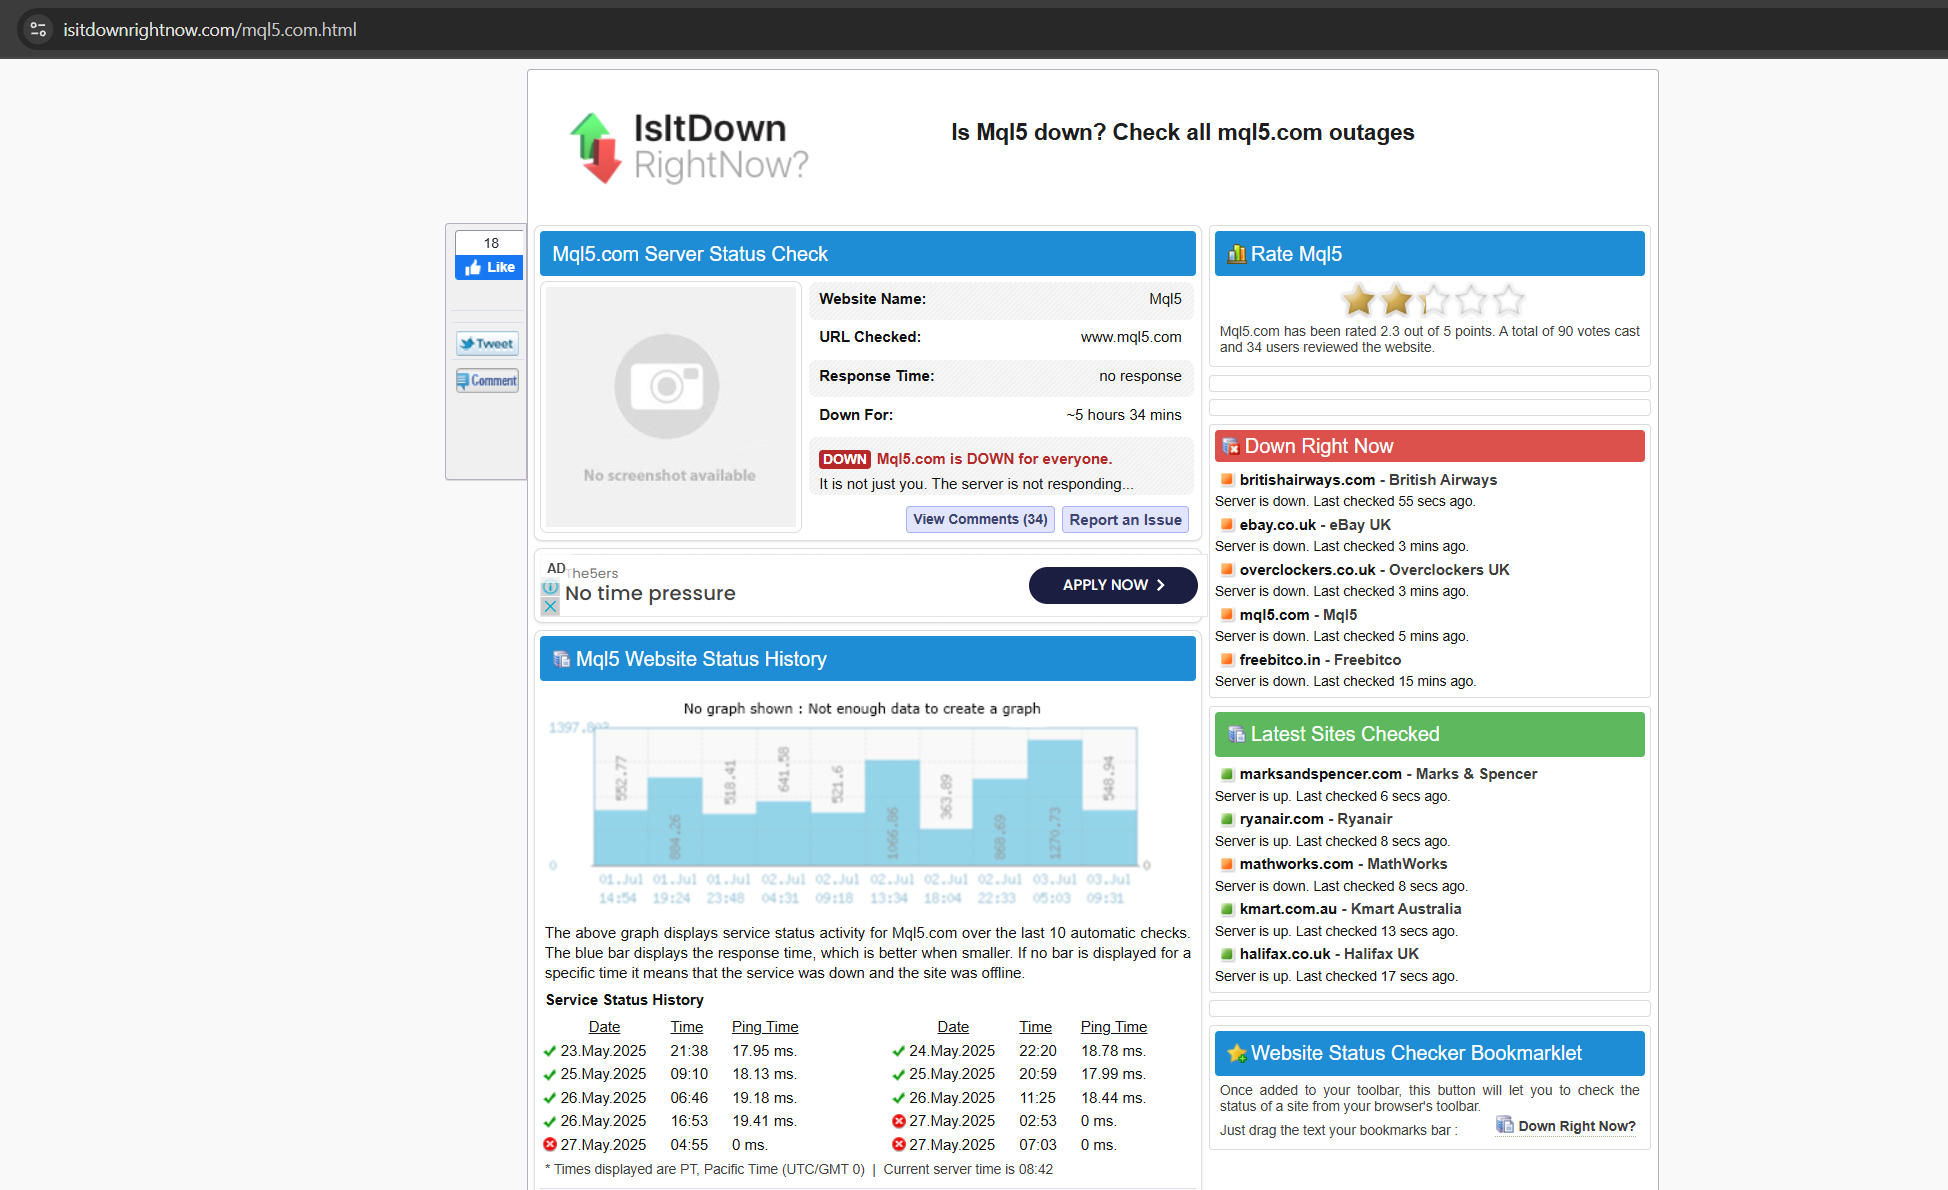1948x1190 pixels.
Task: Rate Mql5 four stars
Action: (1471, 299)
